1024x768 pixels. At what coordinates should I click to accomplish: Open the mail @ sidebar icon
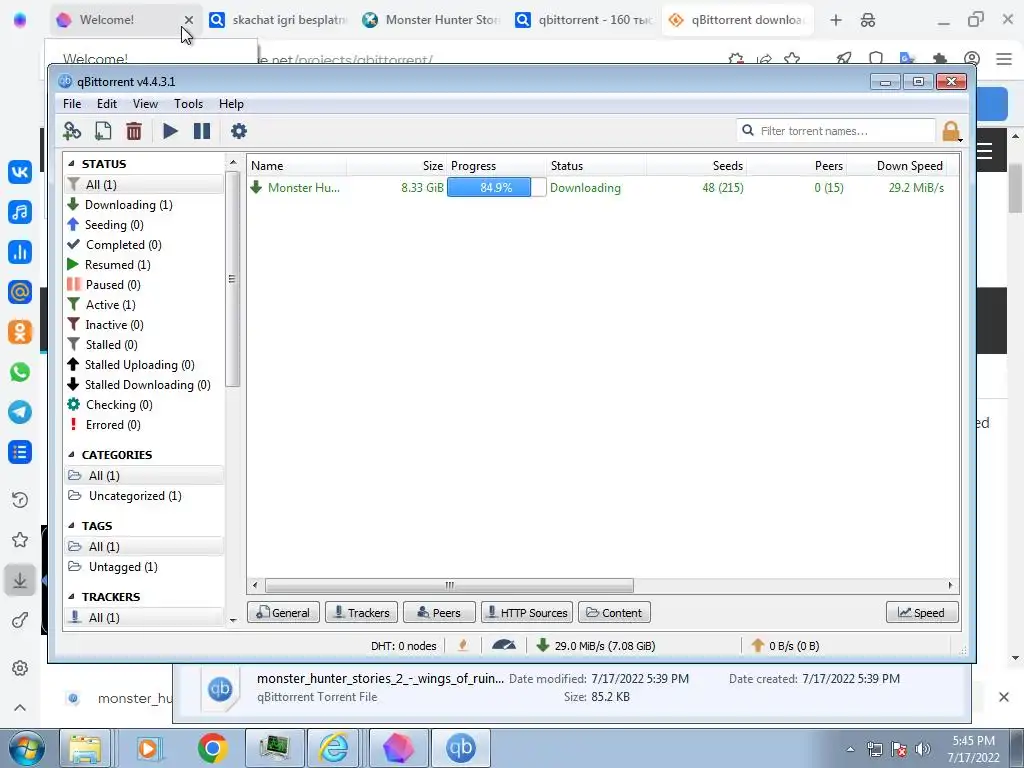point(20,292)
